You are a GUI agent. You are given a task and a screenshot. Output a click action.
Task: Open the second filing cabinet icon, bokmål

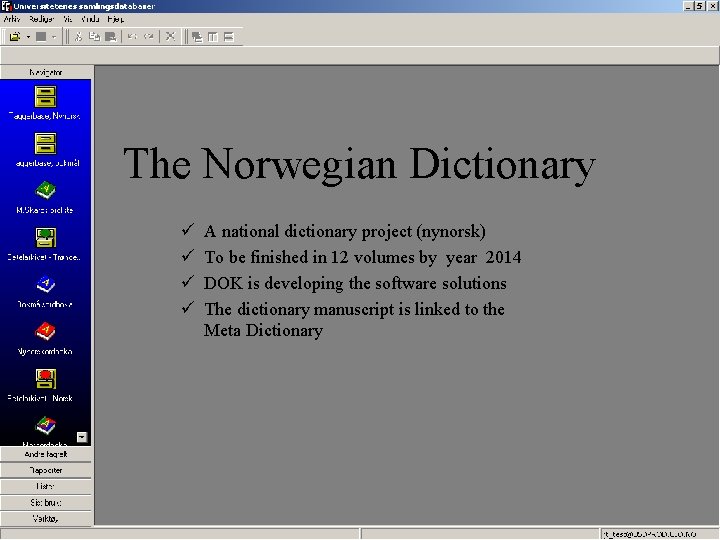45,143
